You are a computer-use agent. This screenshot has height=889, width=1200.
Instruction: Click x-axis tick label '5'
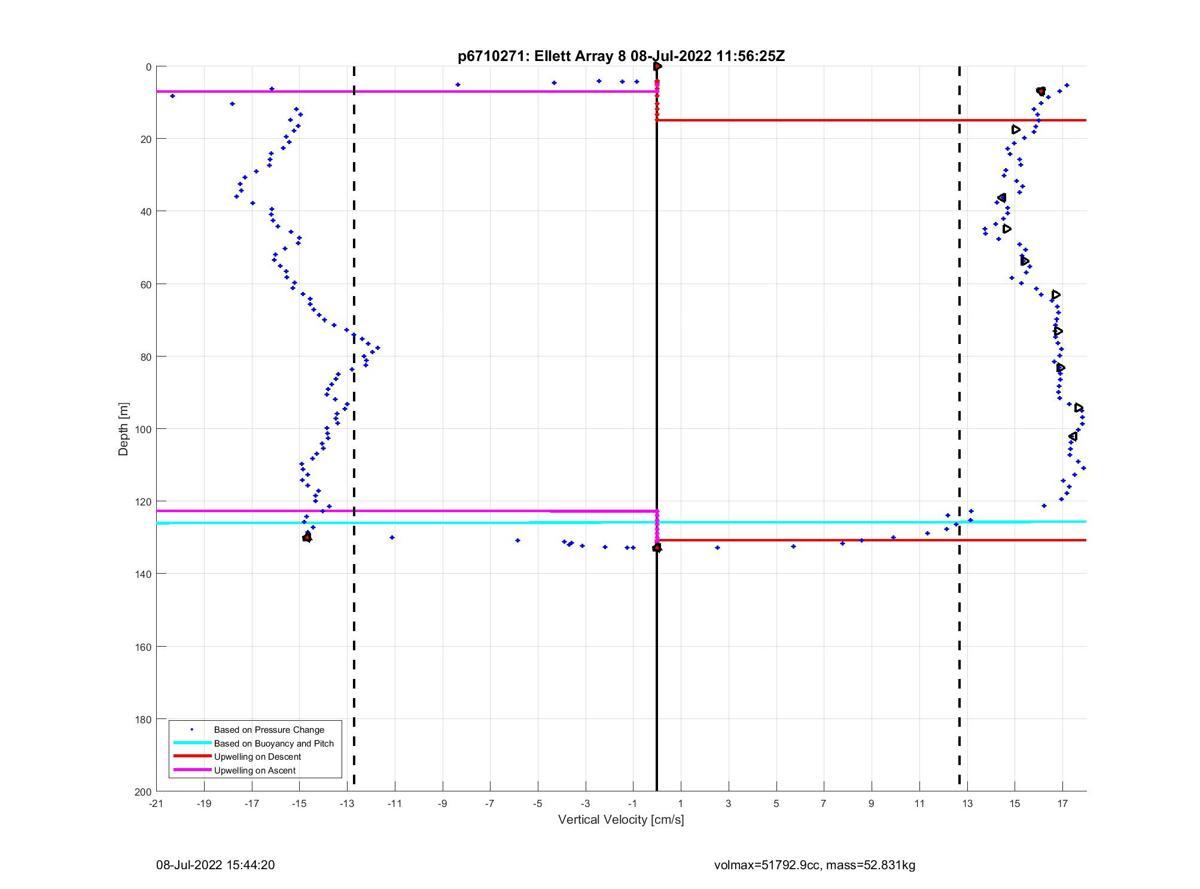776,803
